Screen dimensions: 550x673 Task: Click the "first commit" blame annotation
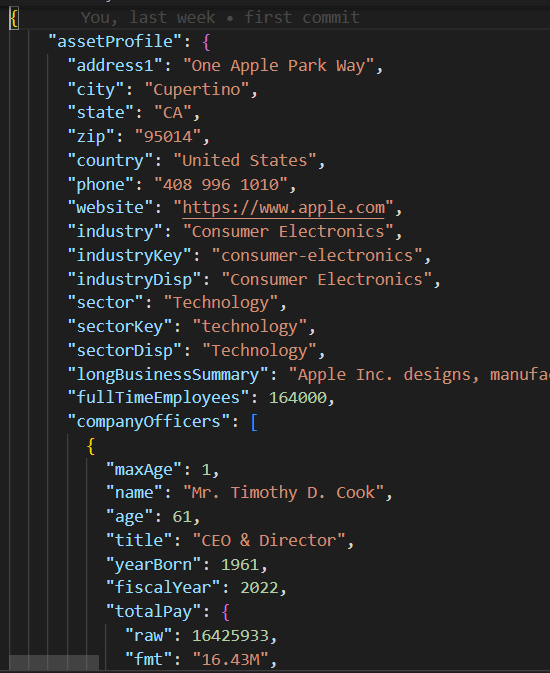[302, 18]
